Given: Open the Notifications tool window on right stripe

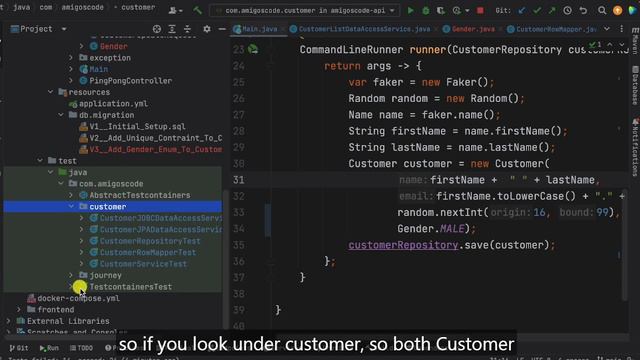Looking at the screenshot, I should pyautogui.click(x=635, y=147).
